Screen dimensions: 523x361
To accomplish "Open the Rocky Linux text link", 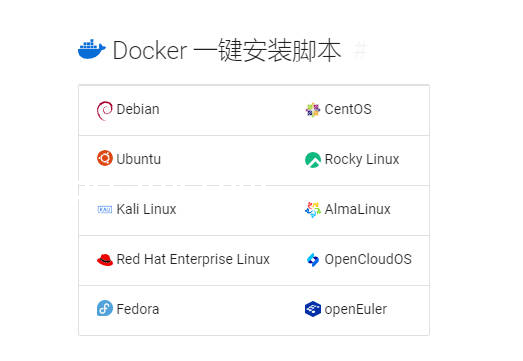I will coord(362,159).
